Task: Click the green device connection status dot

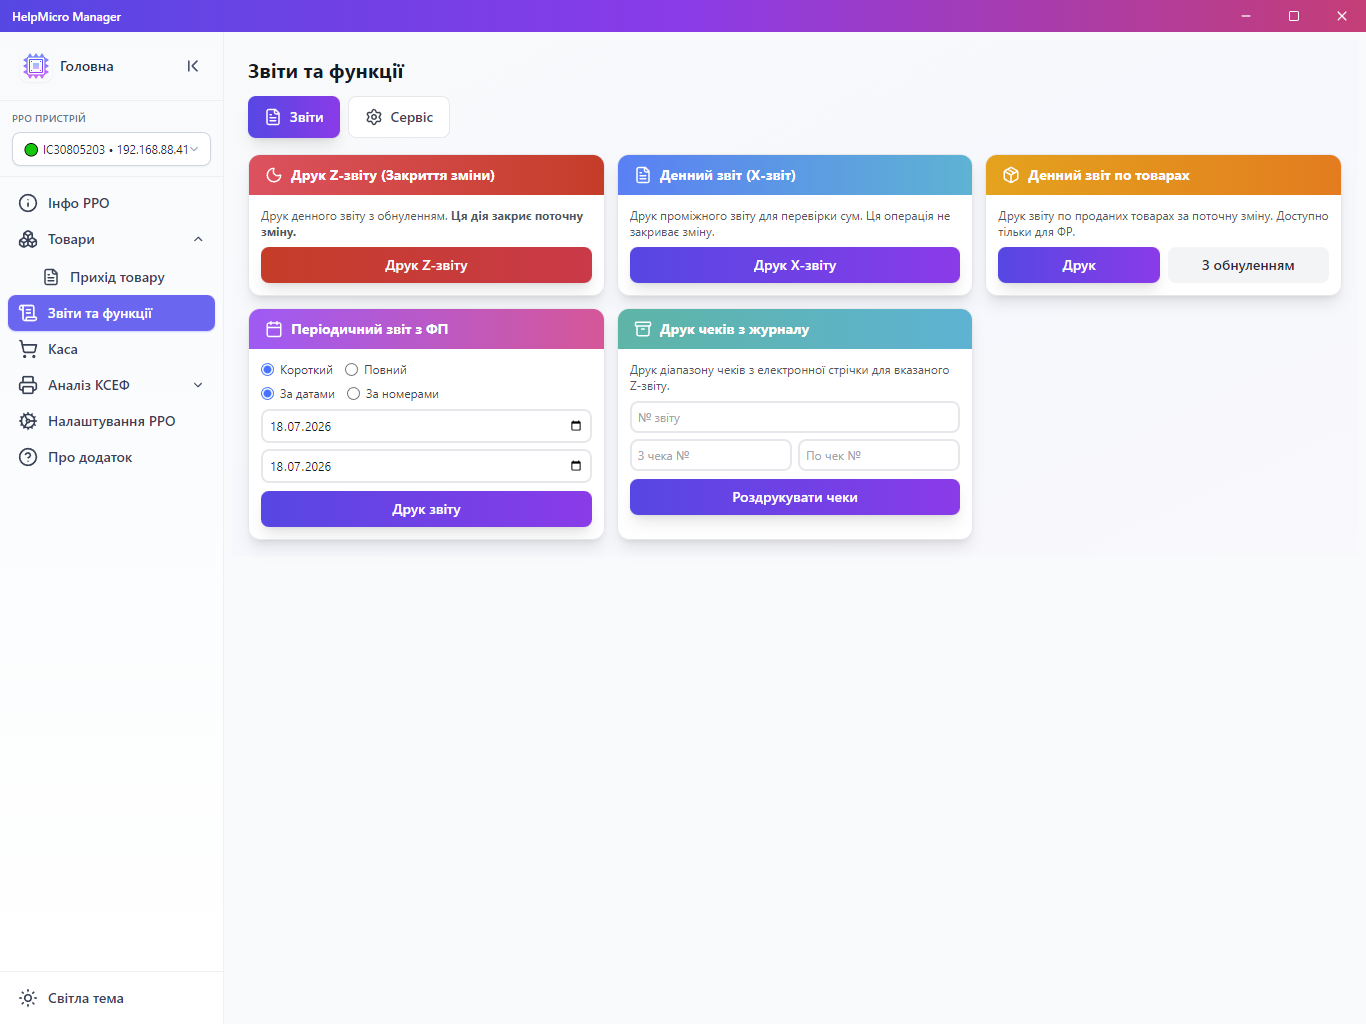Action: click(x=31, y=150)
